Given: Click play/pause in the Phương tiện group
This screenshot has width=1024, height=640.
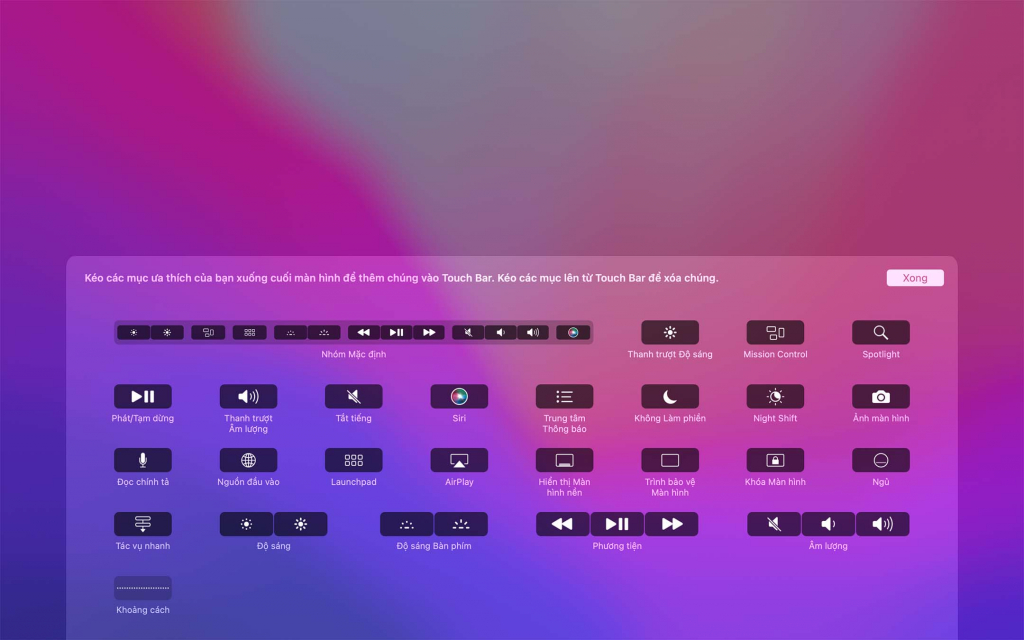Looking at the screenshot, I should [617, 524].
